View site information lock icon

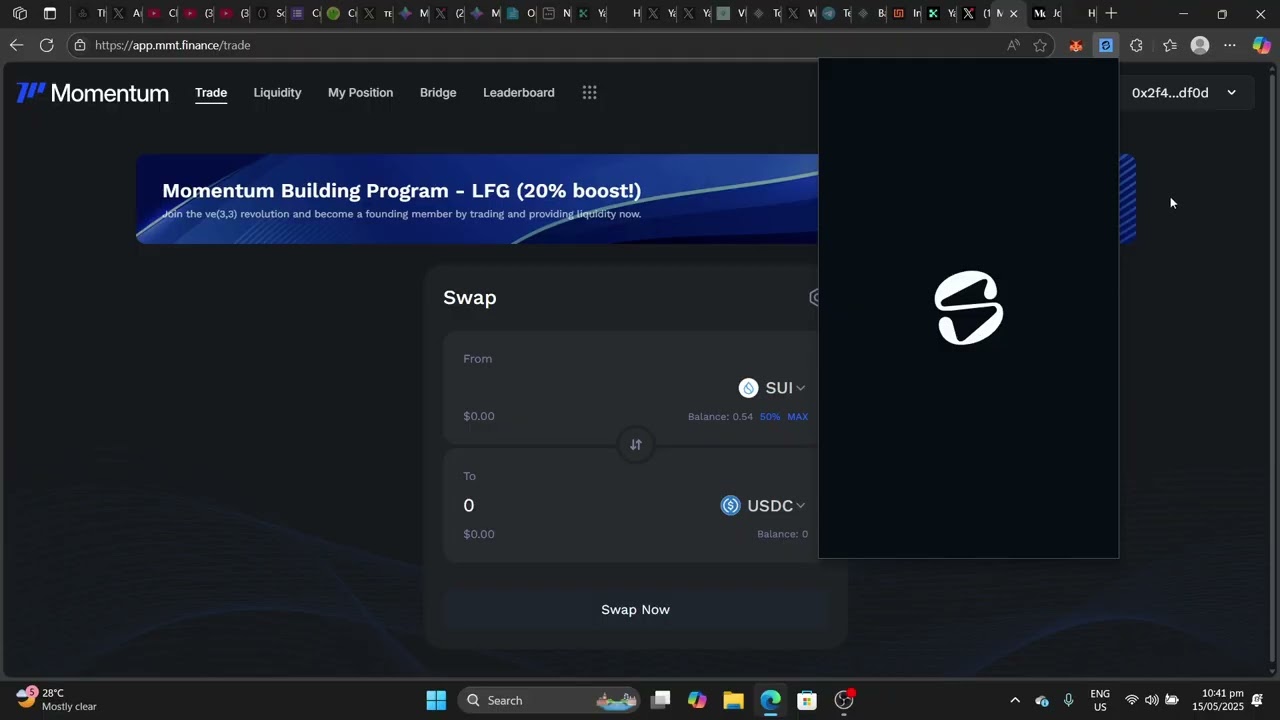(80, 45)
